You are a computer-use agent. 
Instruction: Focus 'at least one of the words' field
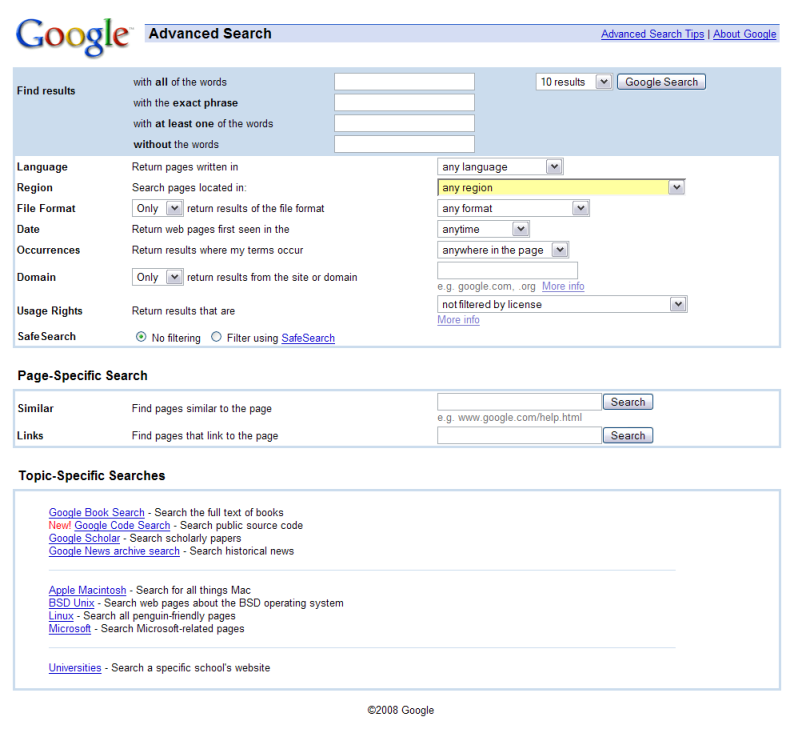pos(404,123)
